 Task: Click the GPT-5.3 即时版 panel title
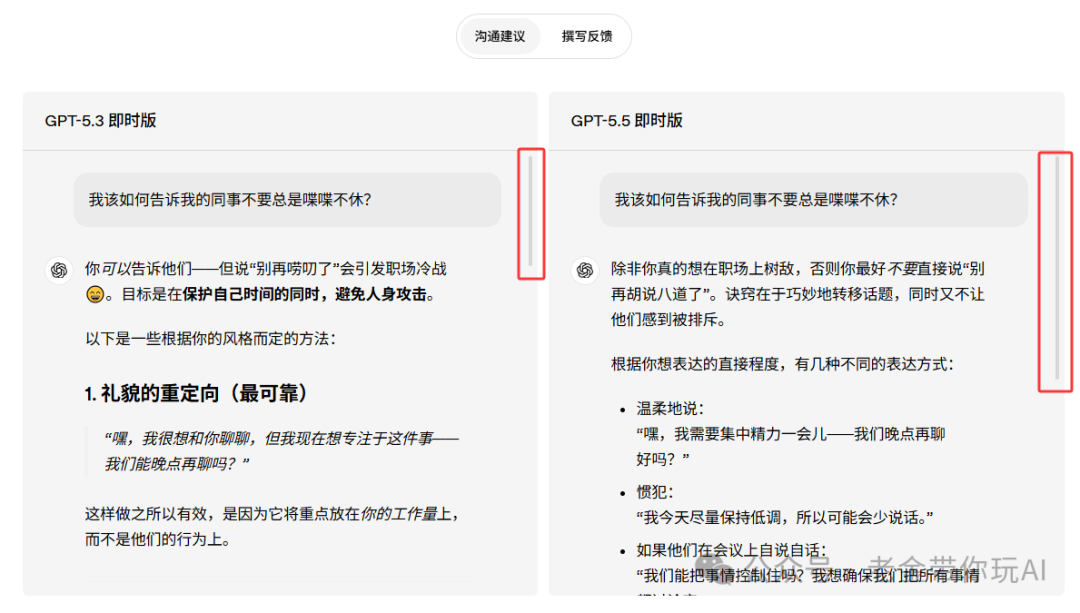(x=101, y=121)
